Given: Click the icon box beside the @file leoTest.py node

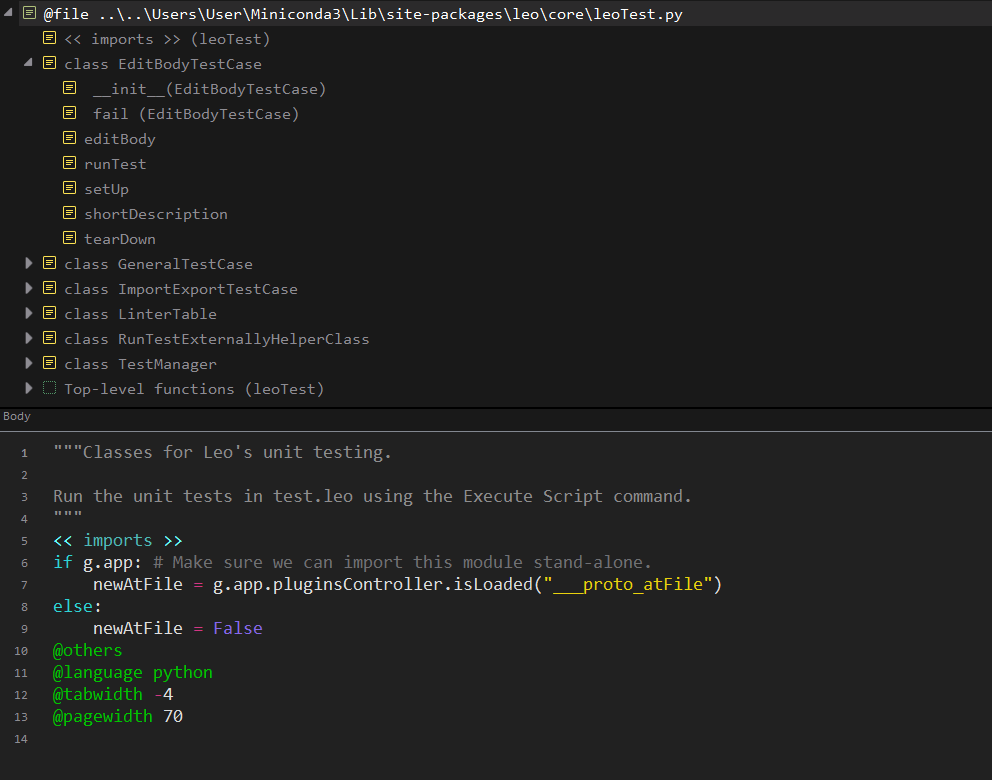Looking at the screenshot, I should (29, 14).
